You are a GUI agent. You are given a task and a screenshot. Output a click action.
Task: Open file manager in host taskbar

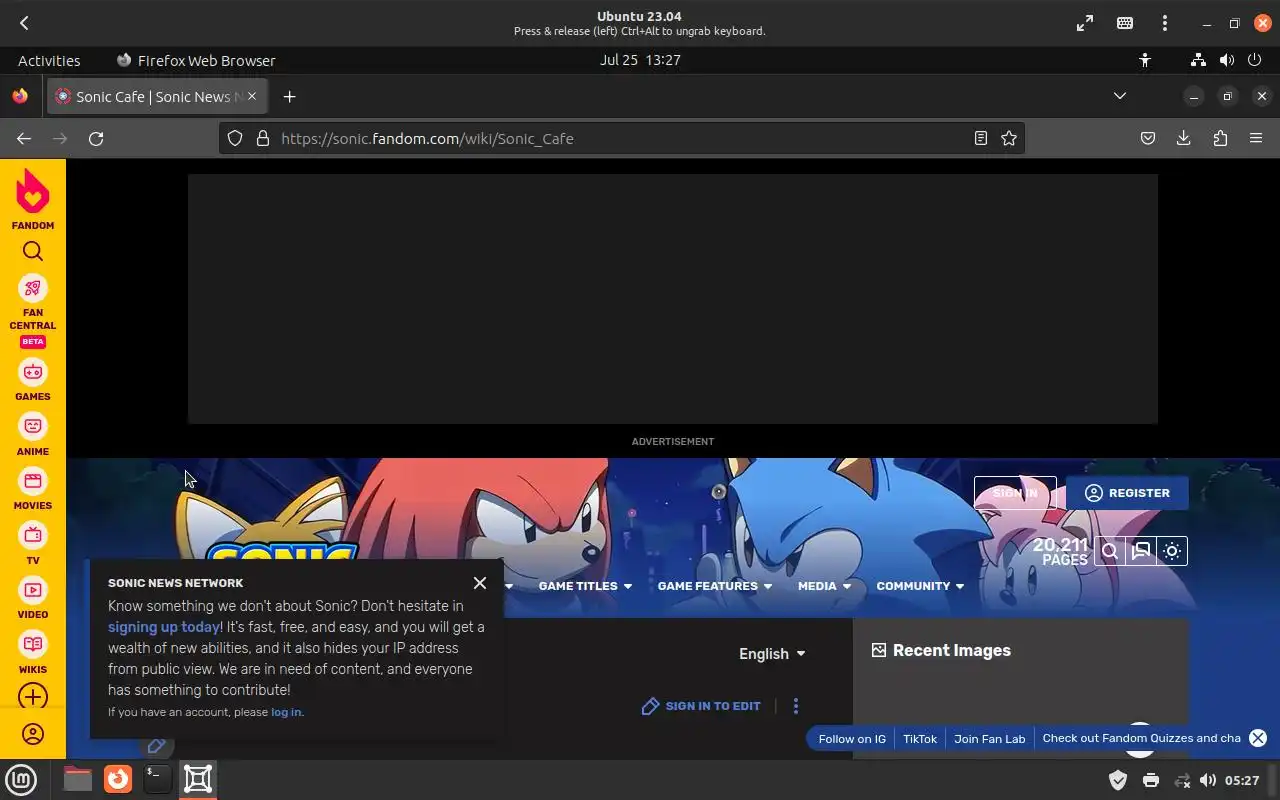(77, 779)
